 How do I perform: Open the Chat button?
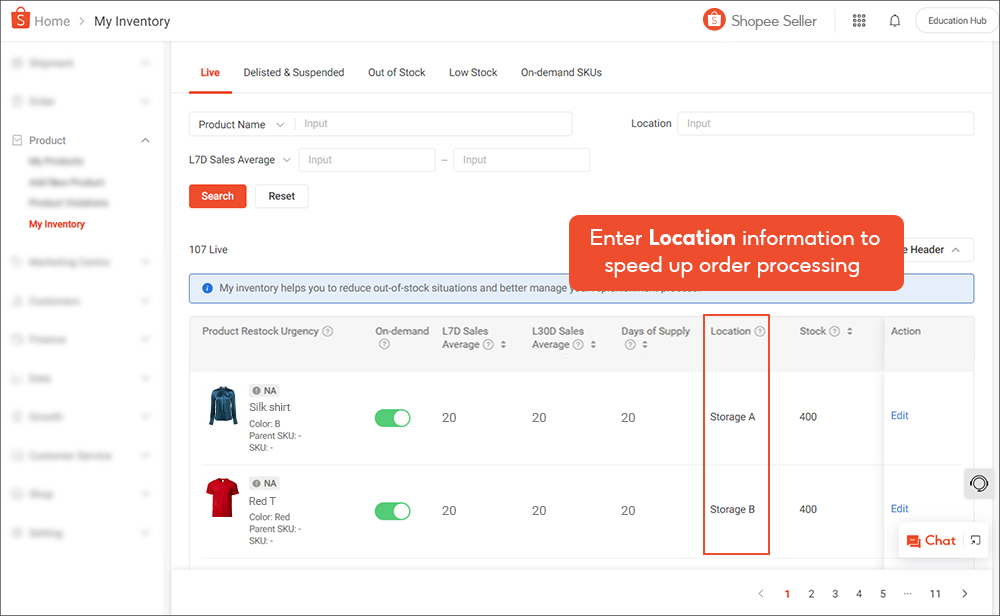click(931, 541)
